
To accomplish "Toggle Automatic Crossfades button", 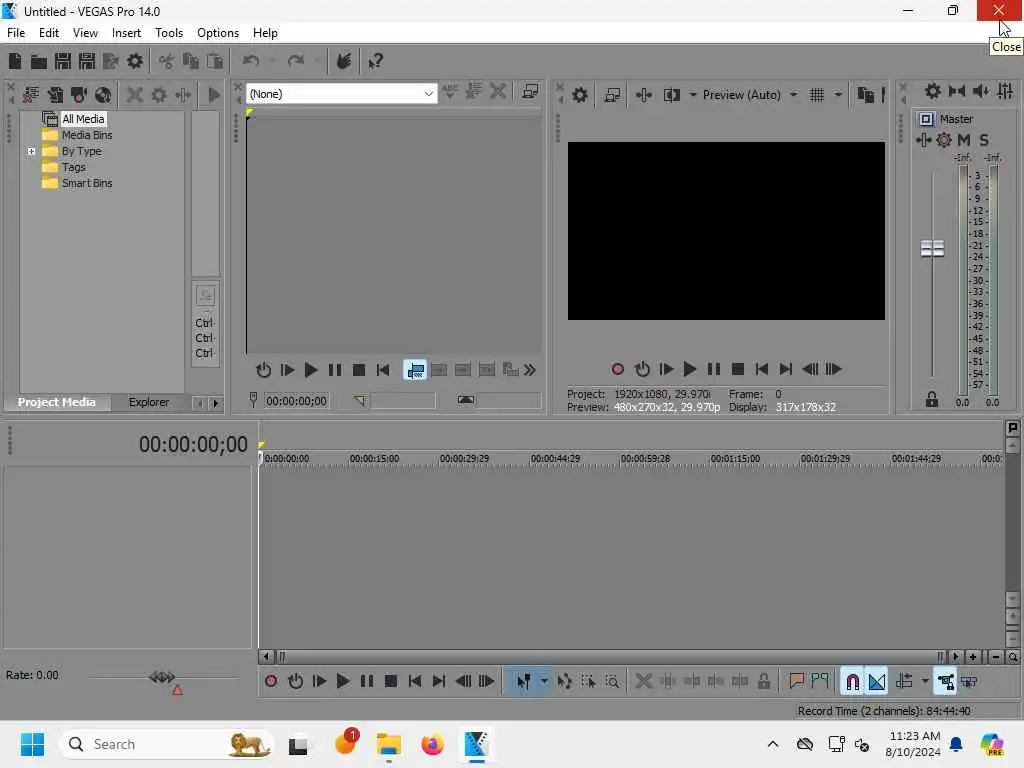I will tap(876, 682).
